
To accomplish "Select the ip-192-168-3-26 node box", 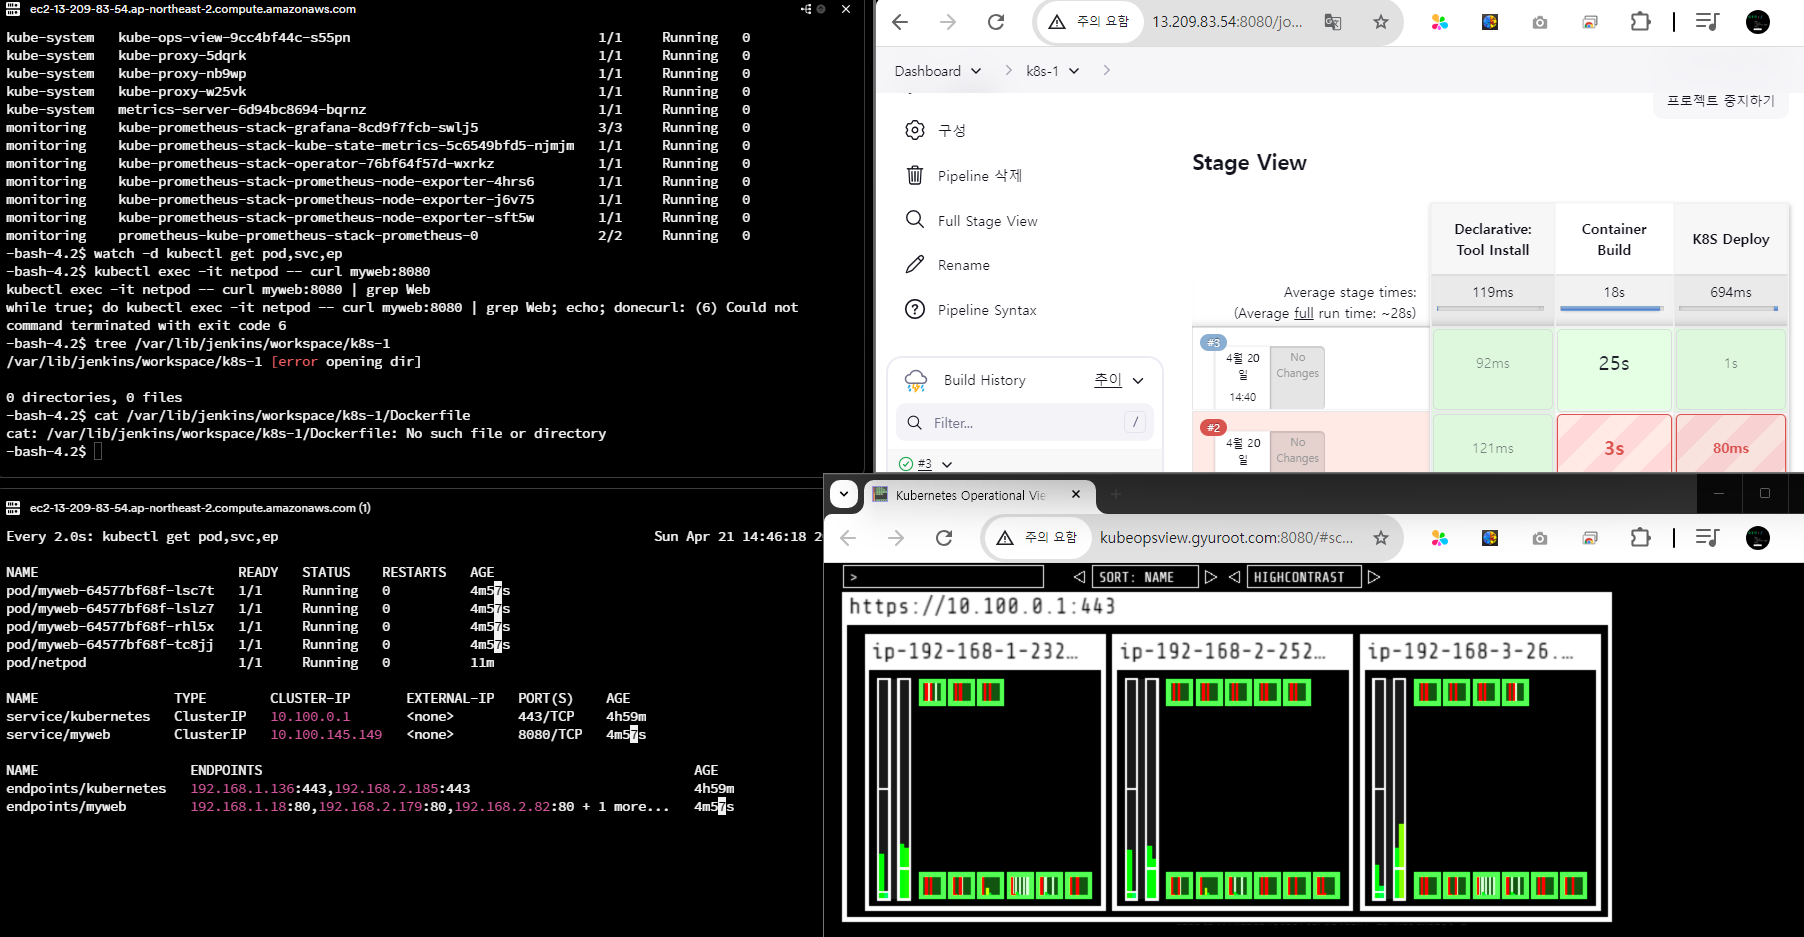I will [x=1480, y=771].
